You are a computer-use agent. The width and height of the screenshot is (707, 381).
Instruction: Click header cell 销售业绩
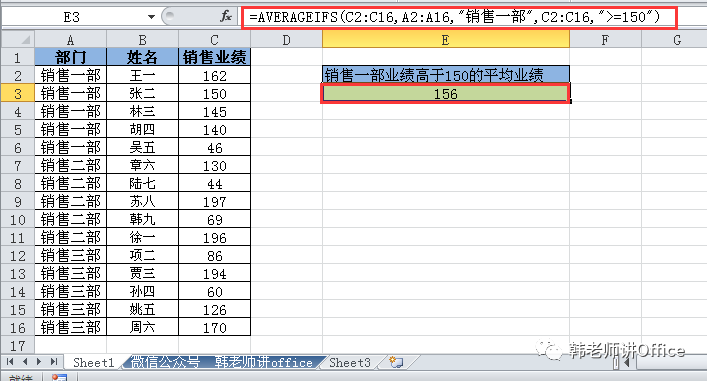click(215, 57)
